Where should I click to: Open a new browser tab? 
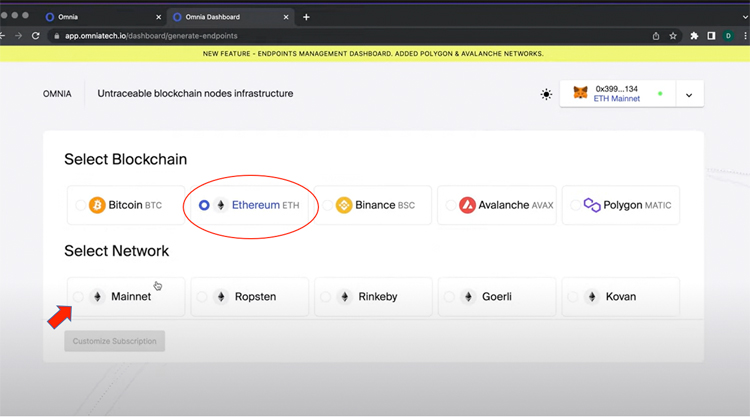click(306, 17)
